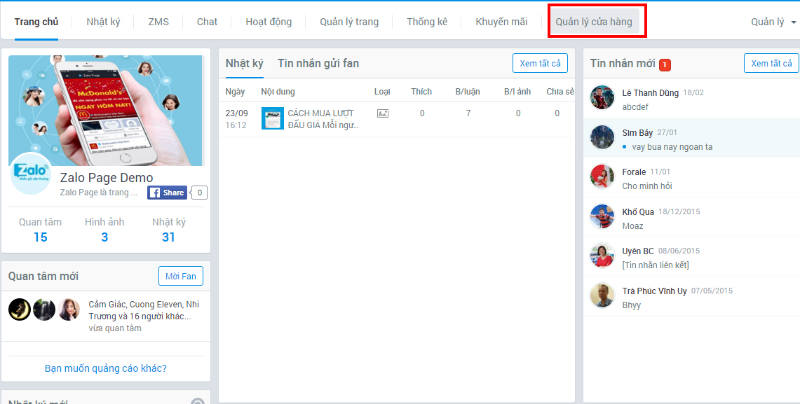The image size is (800, 404).
Task: Click the B/l ảnh column header
Action: (x=517, y=92)
